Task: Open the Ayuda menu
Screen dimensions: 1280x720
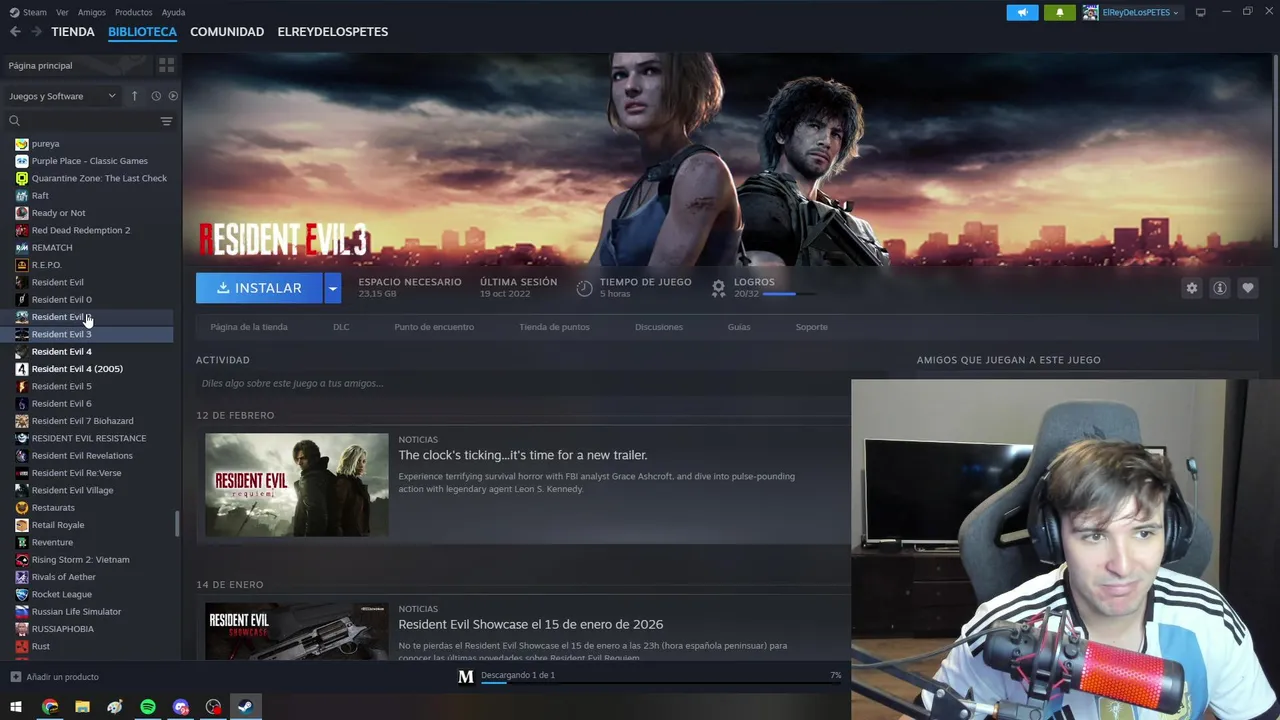Action: pyautogui.click(x=173, y=12)
